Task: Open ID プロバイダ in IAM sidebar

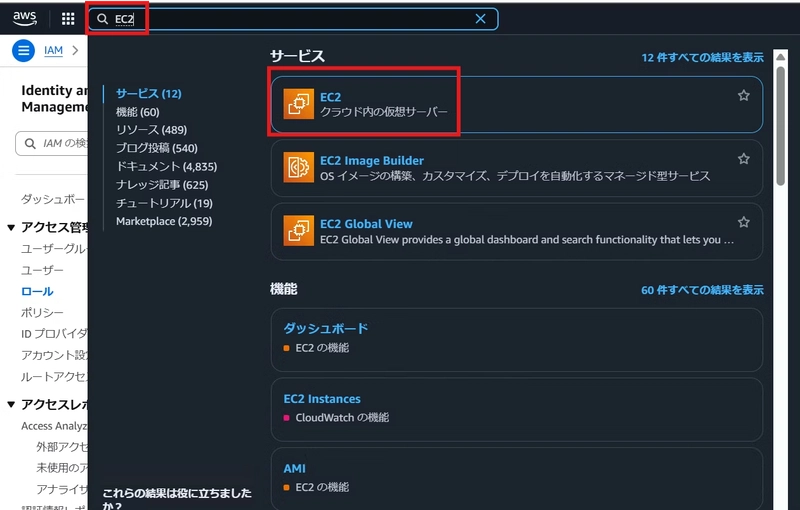Action: tap(54, 334)
